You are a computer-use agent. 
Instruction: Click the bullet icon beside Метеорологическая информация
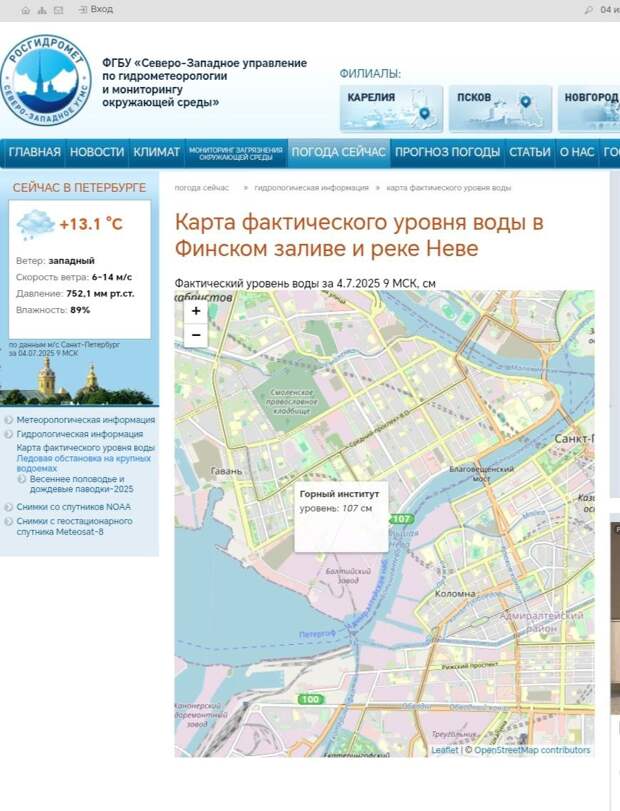pyautogui.click(x=8, y=420)
